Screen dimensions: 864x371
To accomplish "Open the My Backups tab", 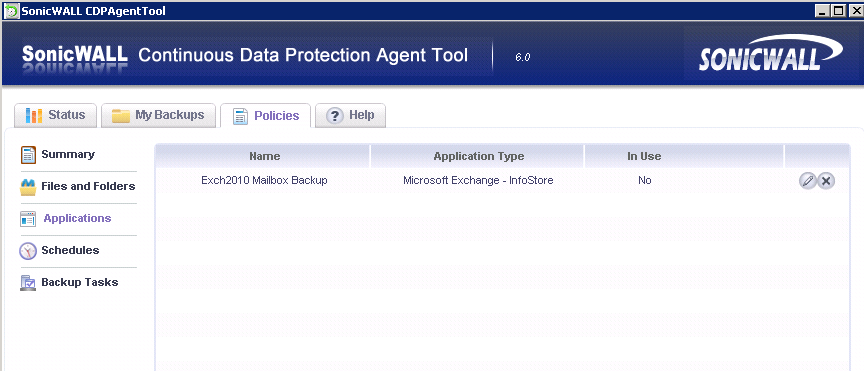I will tap(159, 115).
